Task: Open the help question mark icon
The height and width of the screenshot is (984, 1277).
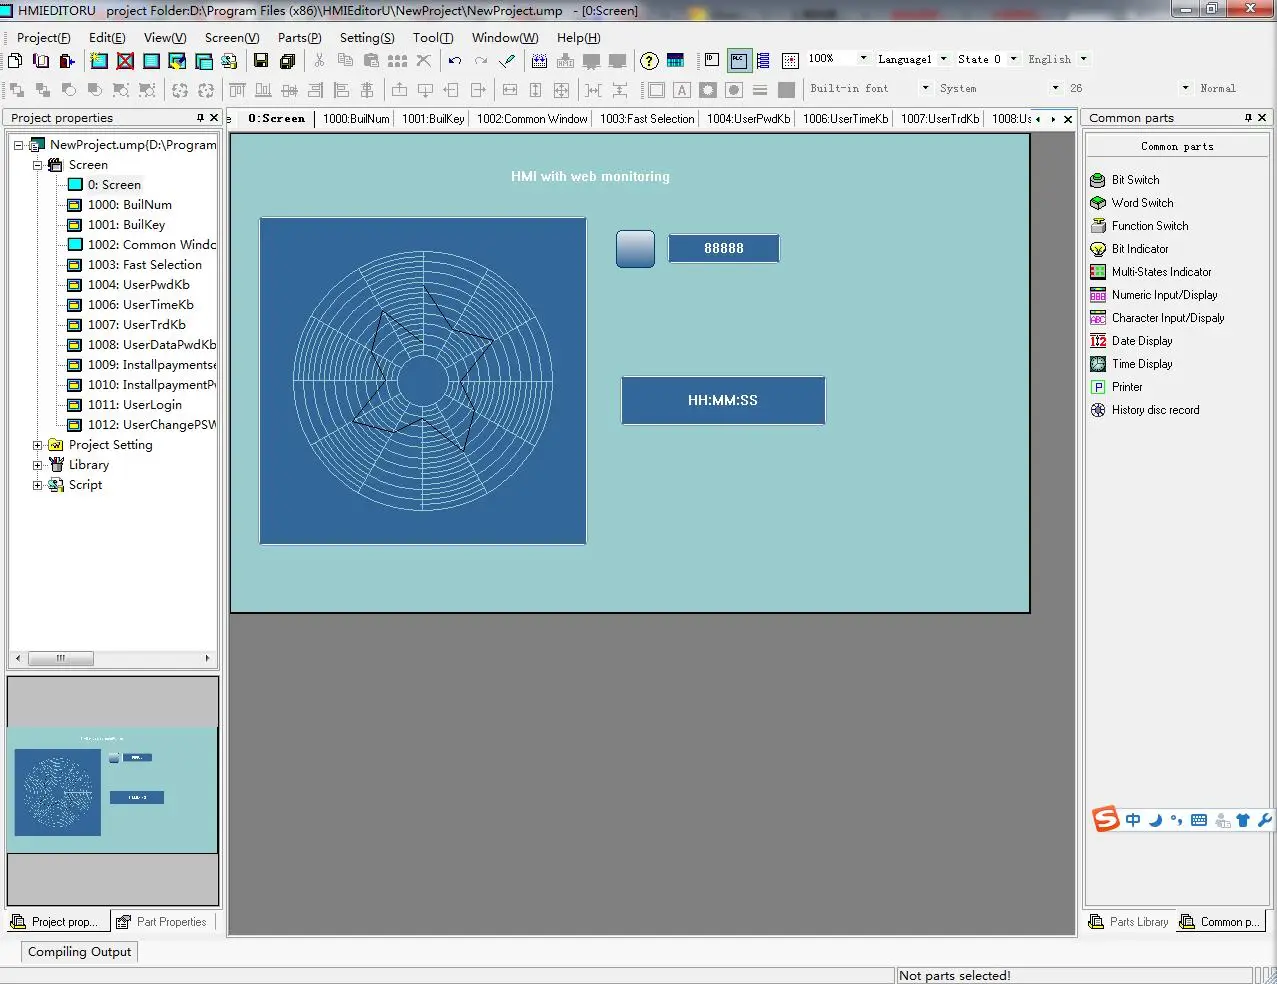Action: [x=649, y=61]
